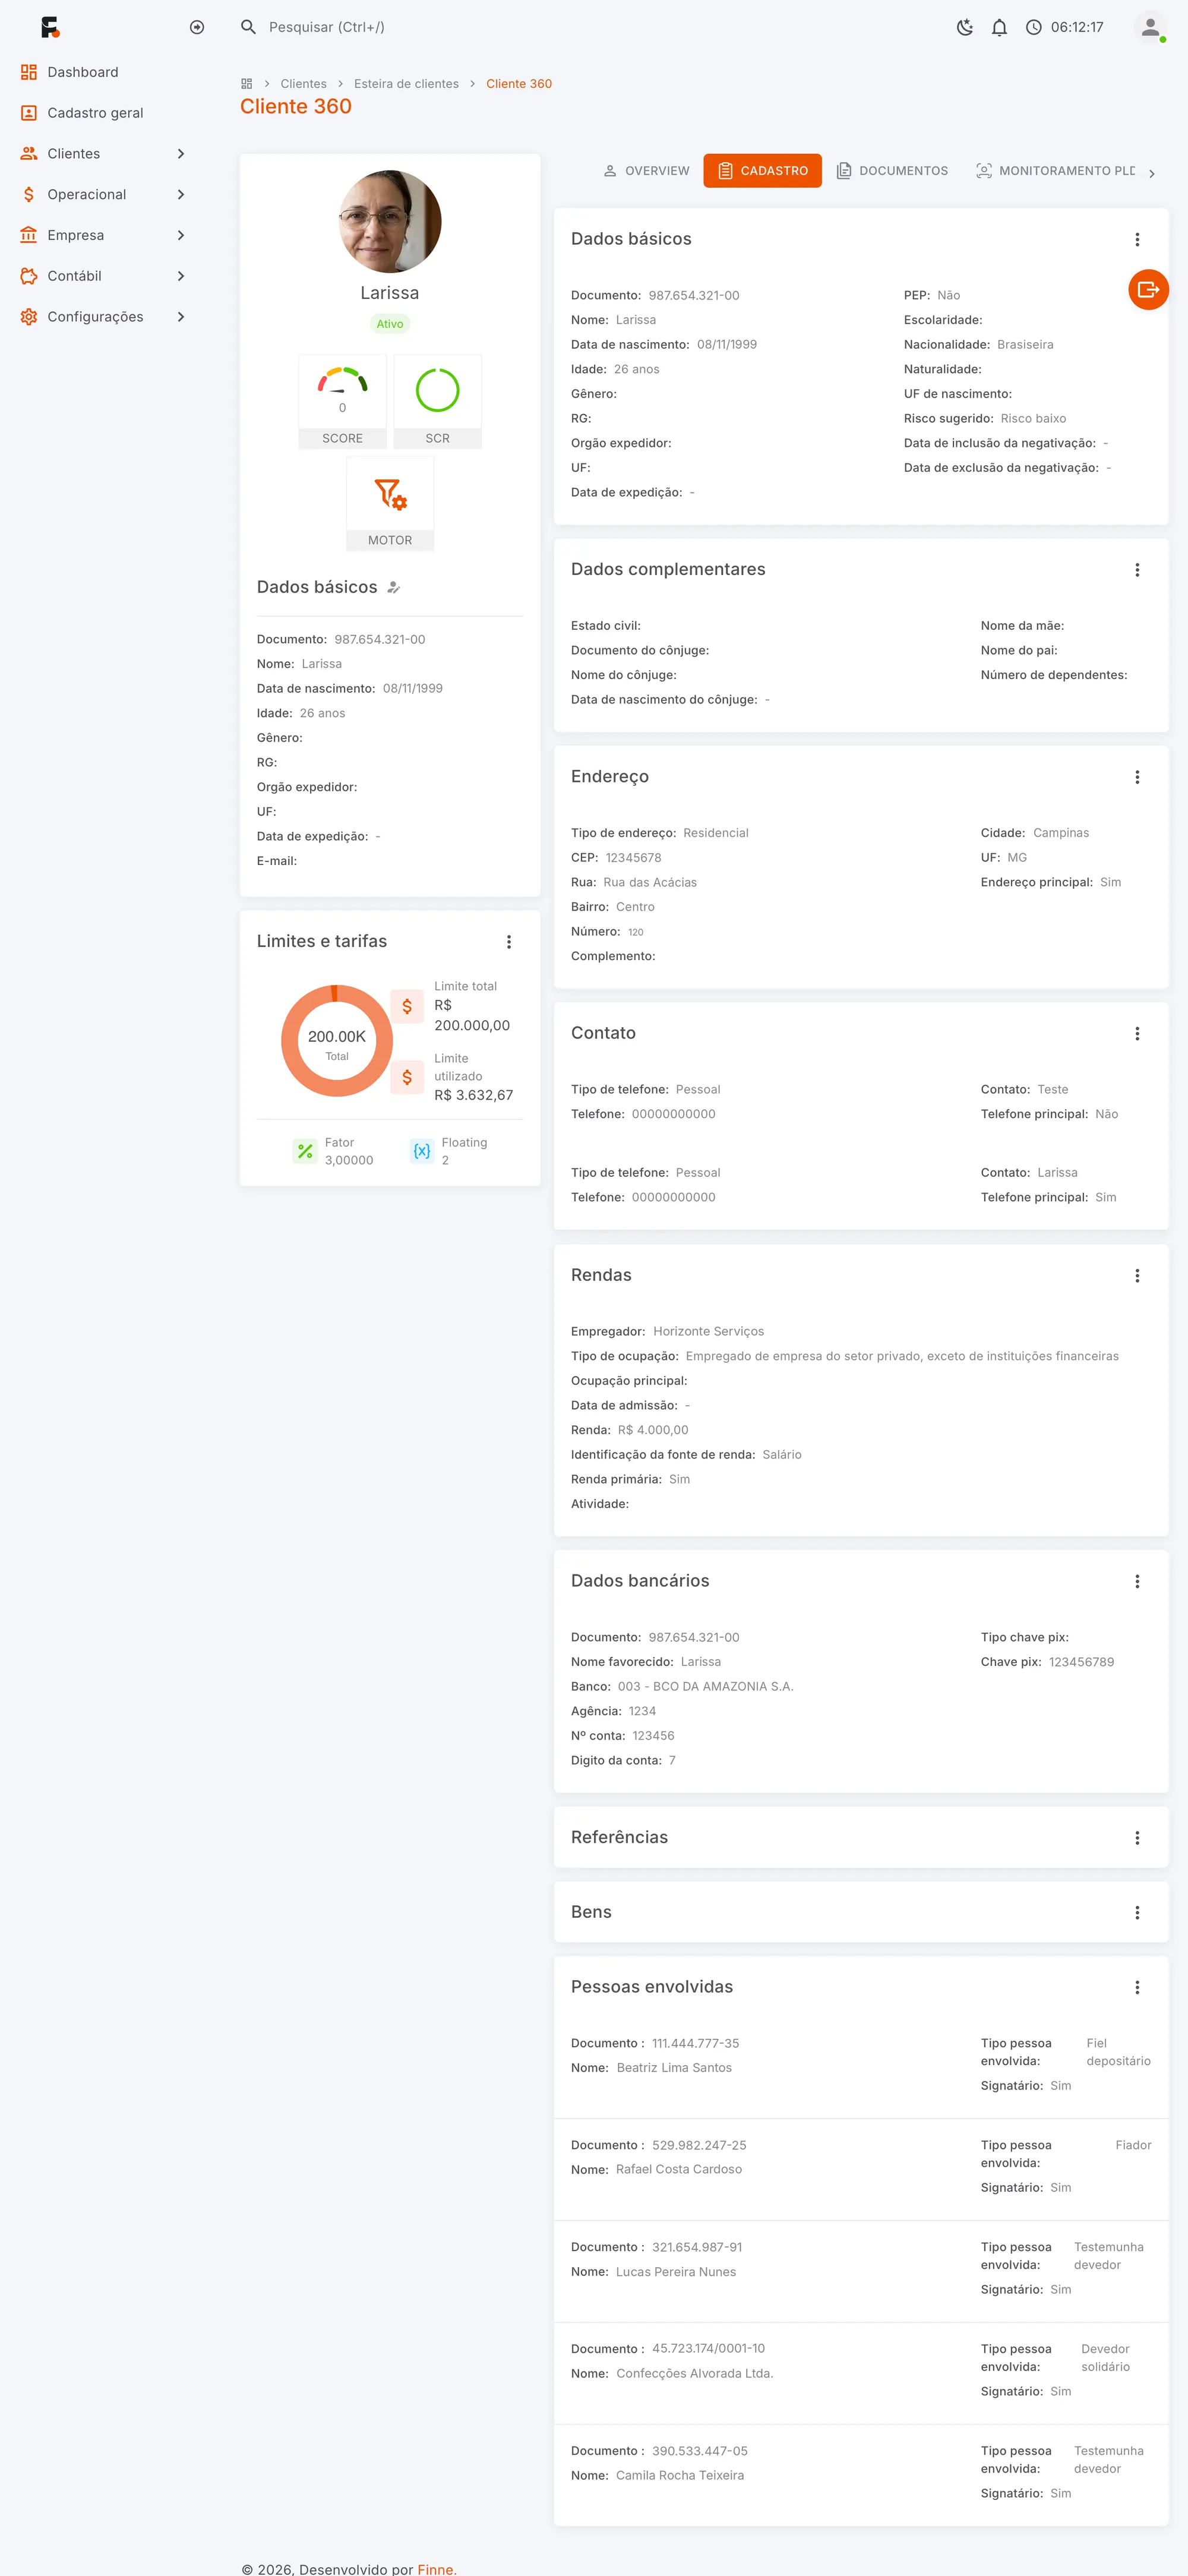
Task: Open Cadastro geral in sidebar
Action: tap(104, 113)
